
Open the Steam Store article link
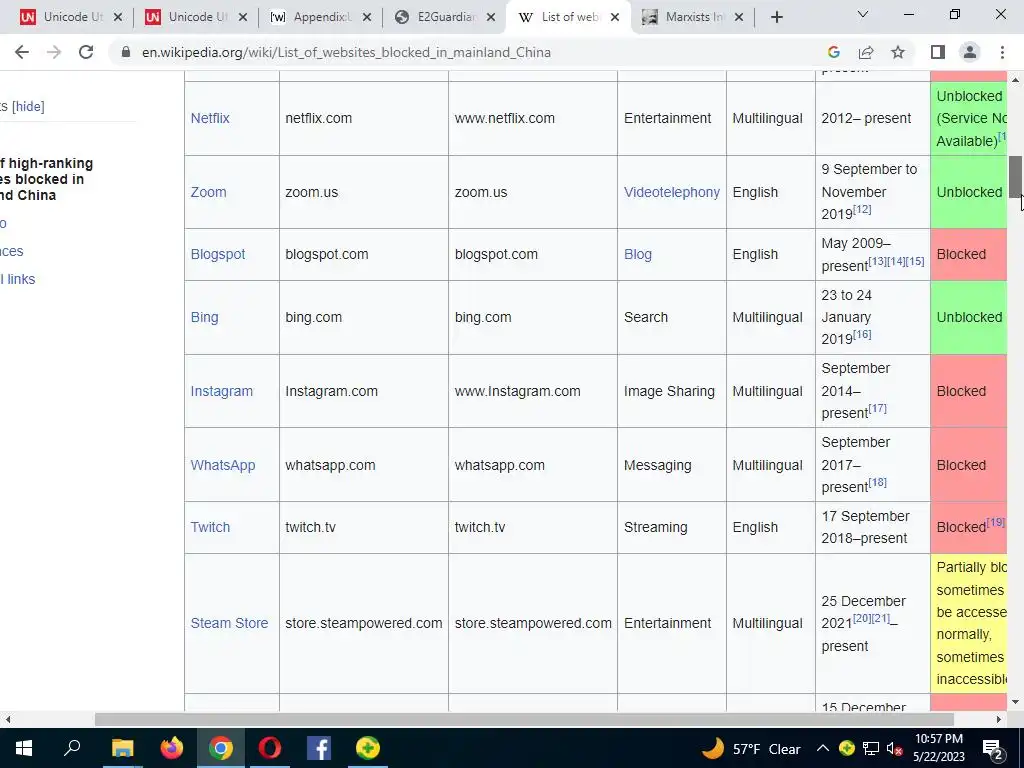[229, 623]
